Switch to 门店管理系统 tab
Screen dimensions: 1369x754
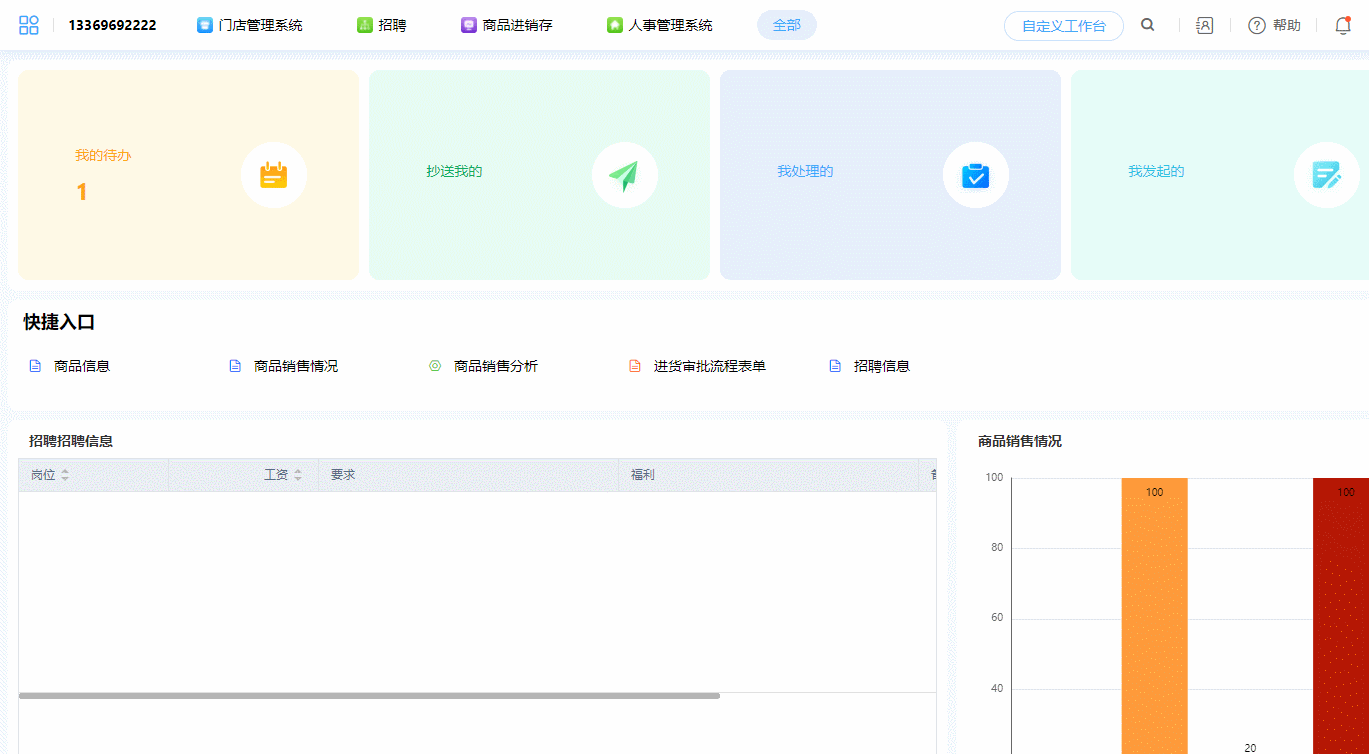coord(250,26)
